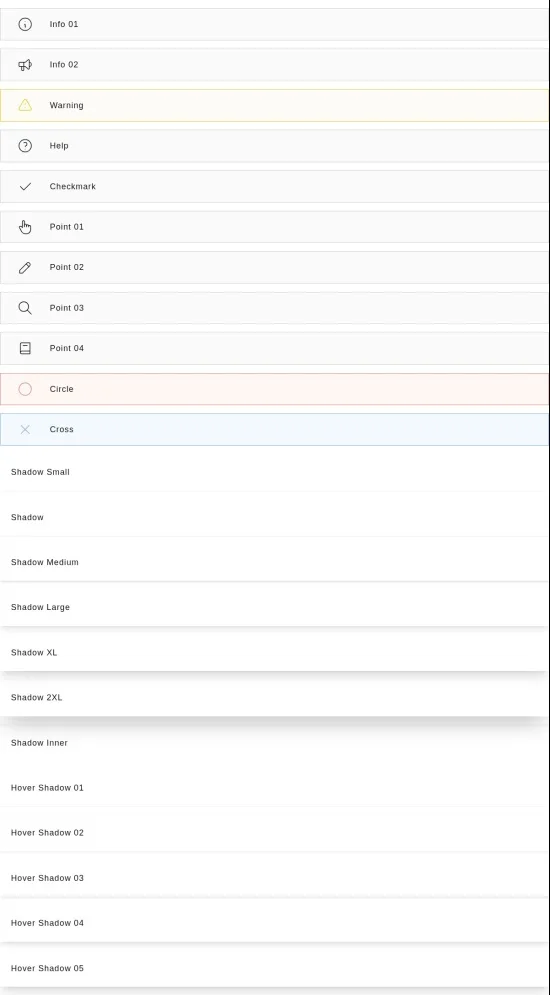Image resolution: width=550 pixels, height=995 pixels.
Task: Click the question mark Help icon
Action: click(x=25, y=146)
